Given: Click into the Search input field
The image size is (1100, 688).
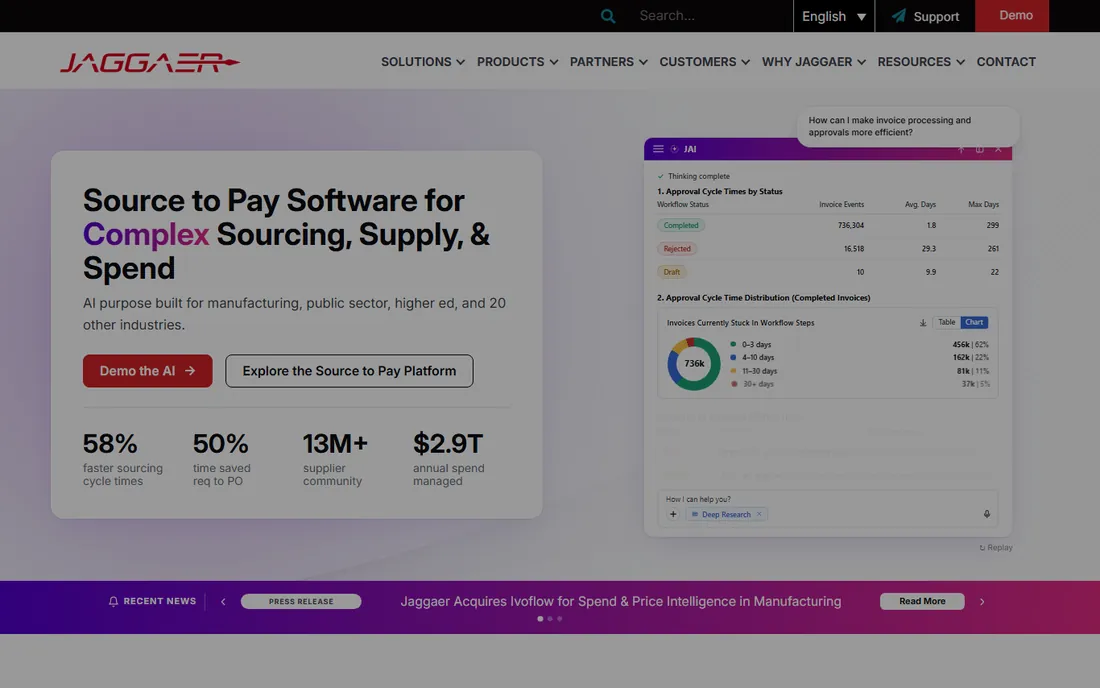Looking at the screenshot, I should click(x=710, y=15).
